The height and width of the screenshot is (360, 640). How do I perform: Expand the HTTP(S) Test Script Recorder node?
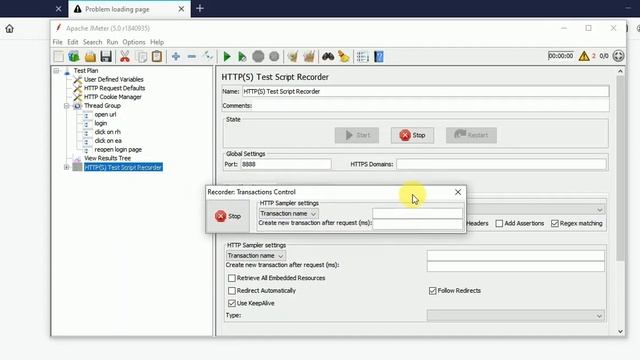(x=67, y=167)
